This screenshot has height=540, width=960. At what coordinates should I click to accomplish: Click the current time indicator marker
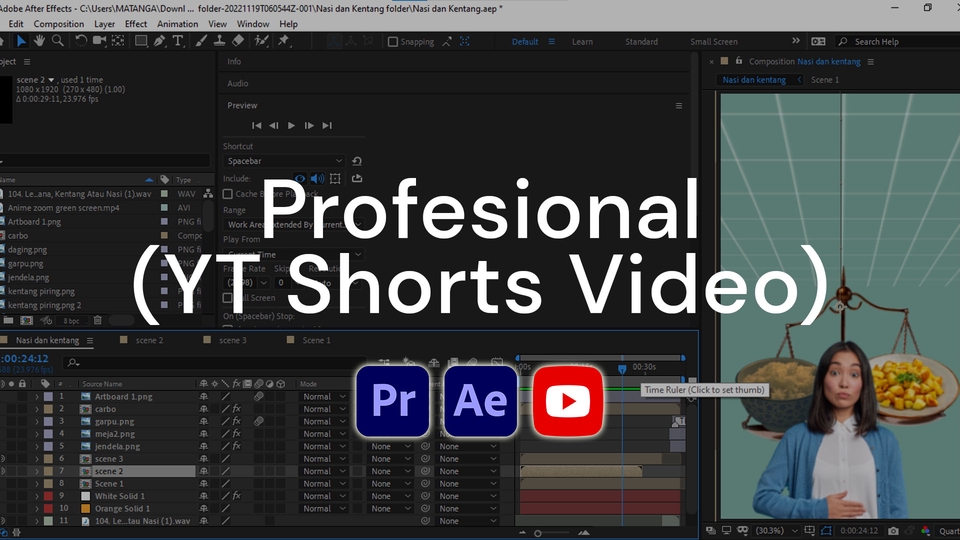(622, 369)
